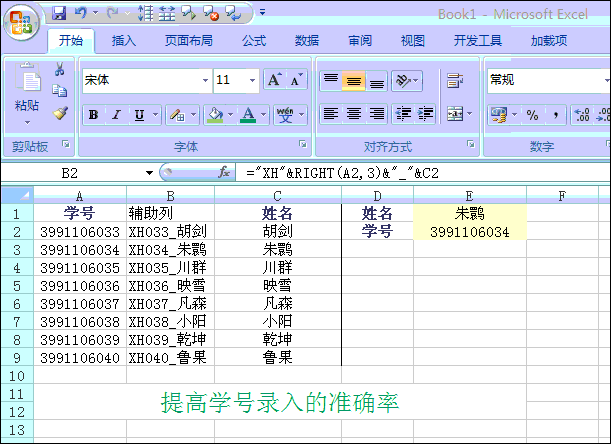The height and width of the screenshot is (444, 611).
Task: Switch to the 页面布局 tab
Action: coord(189,41)
